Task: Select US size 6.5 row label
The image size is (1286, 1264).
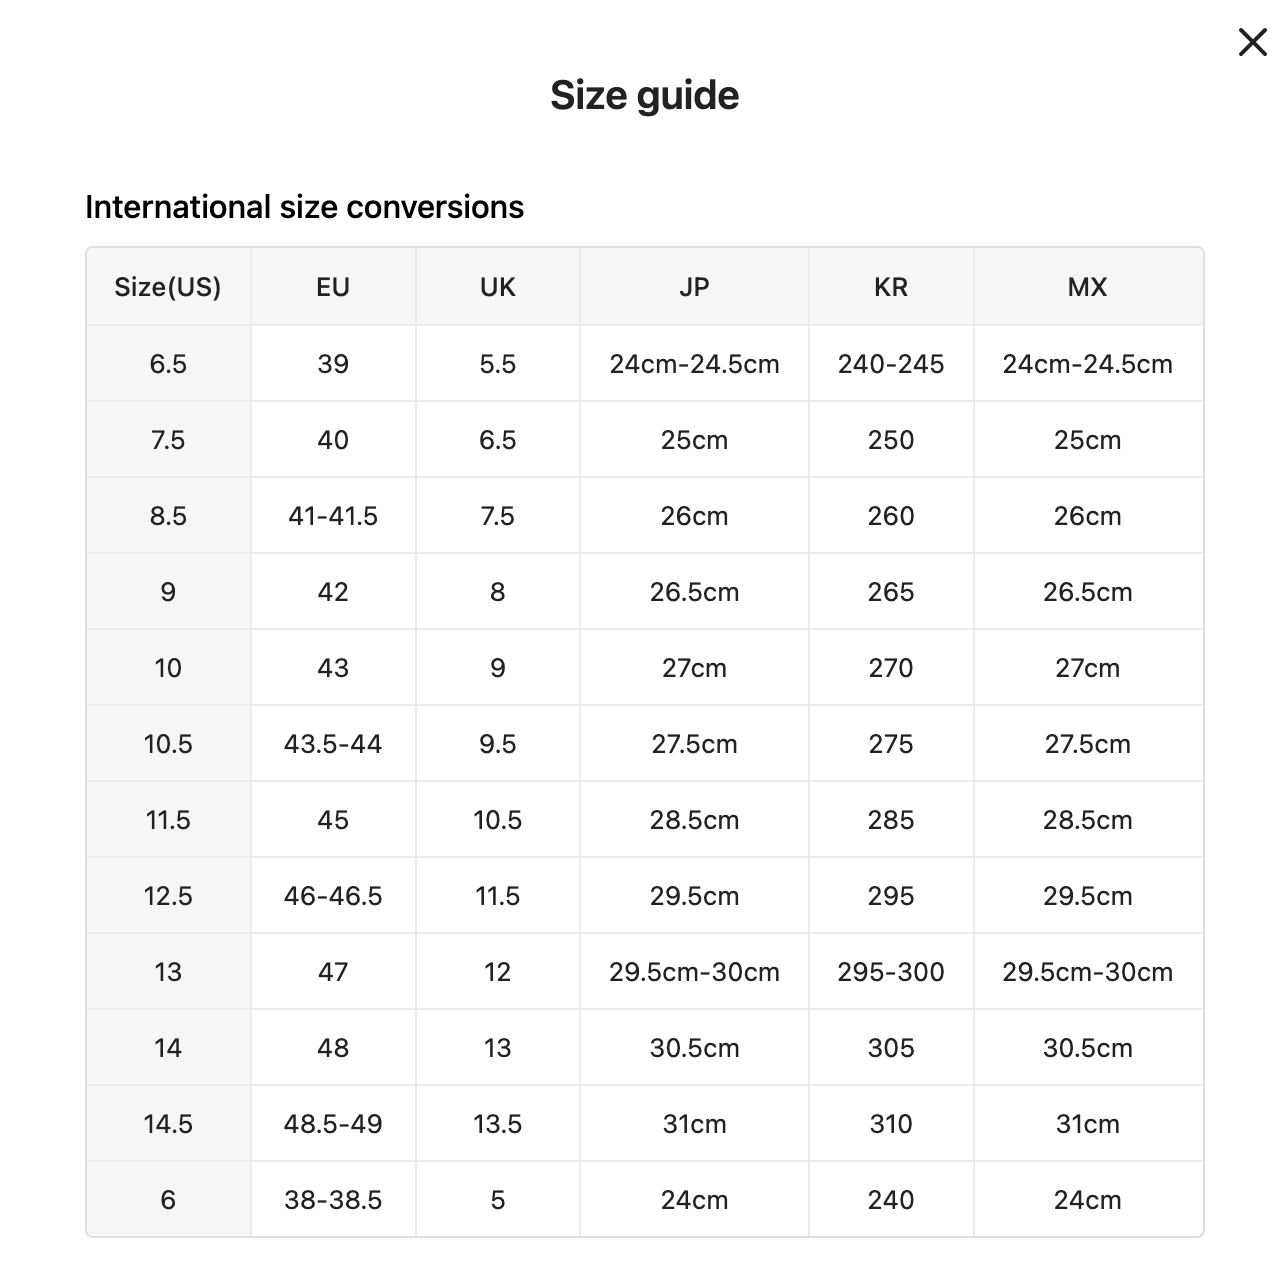Action: point(168,364)
